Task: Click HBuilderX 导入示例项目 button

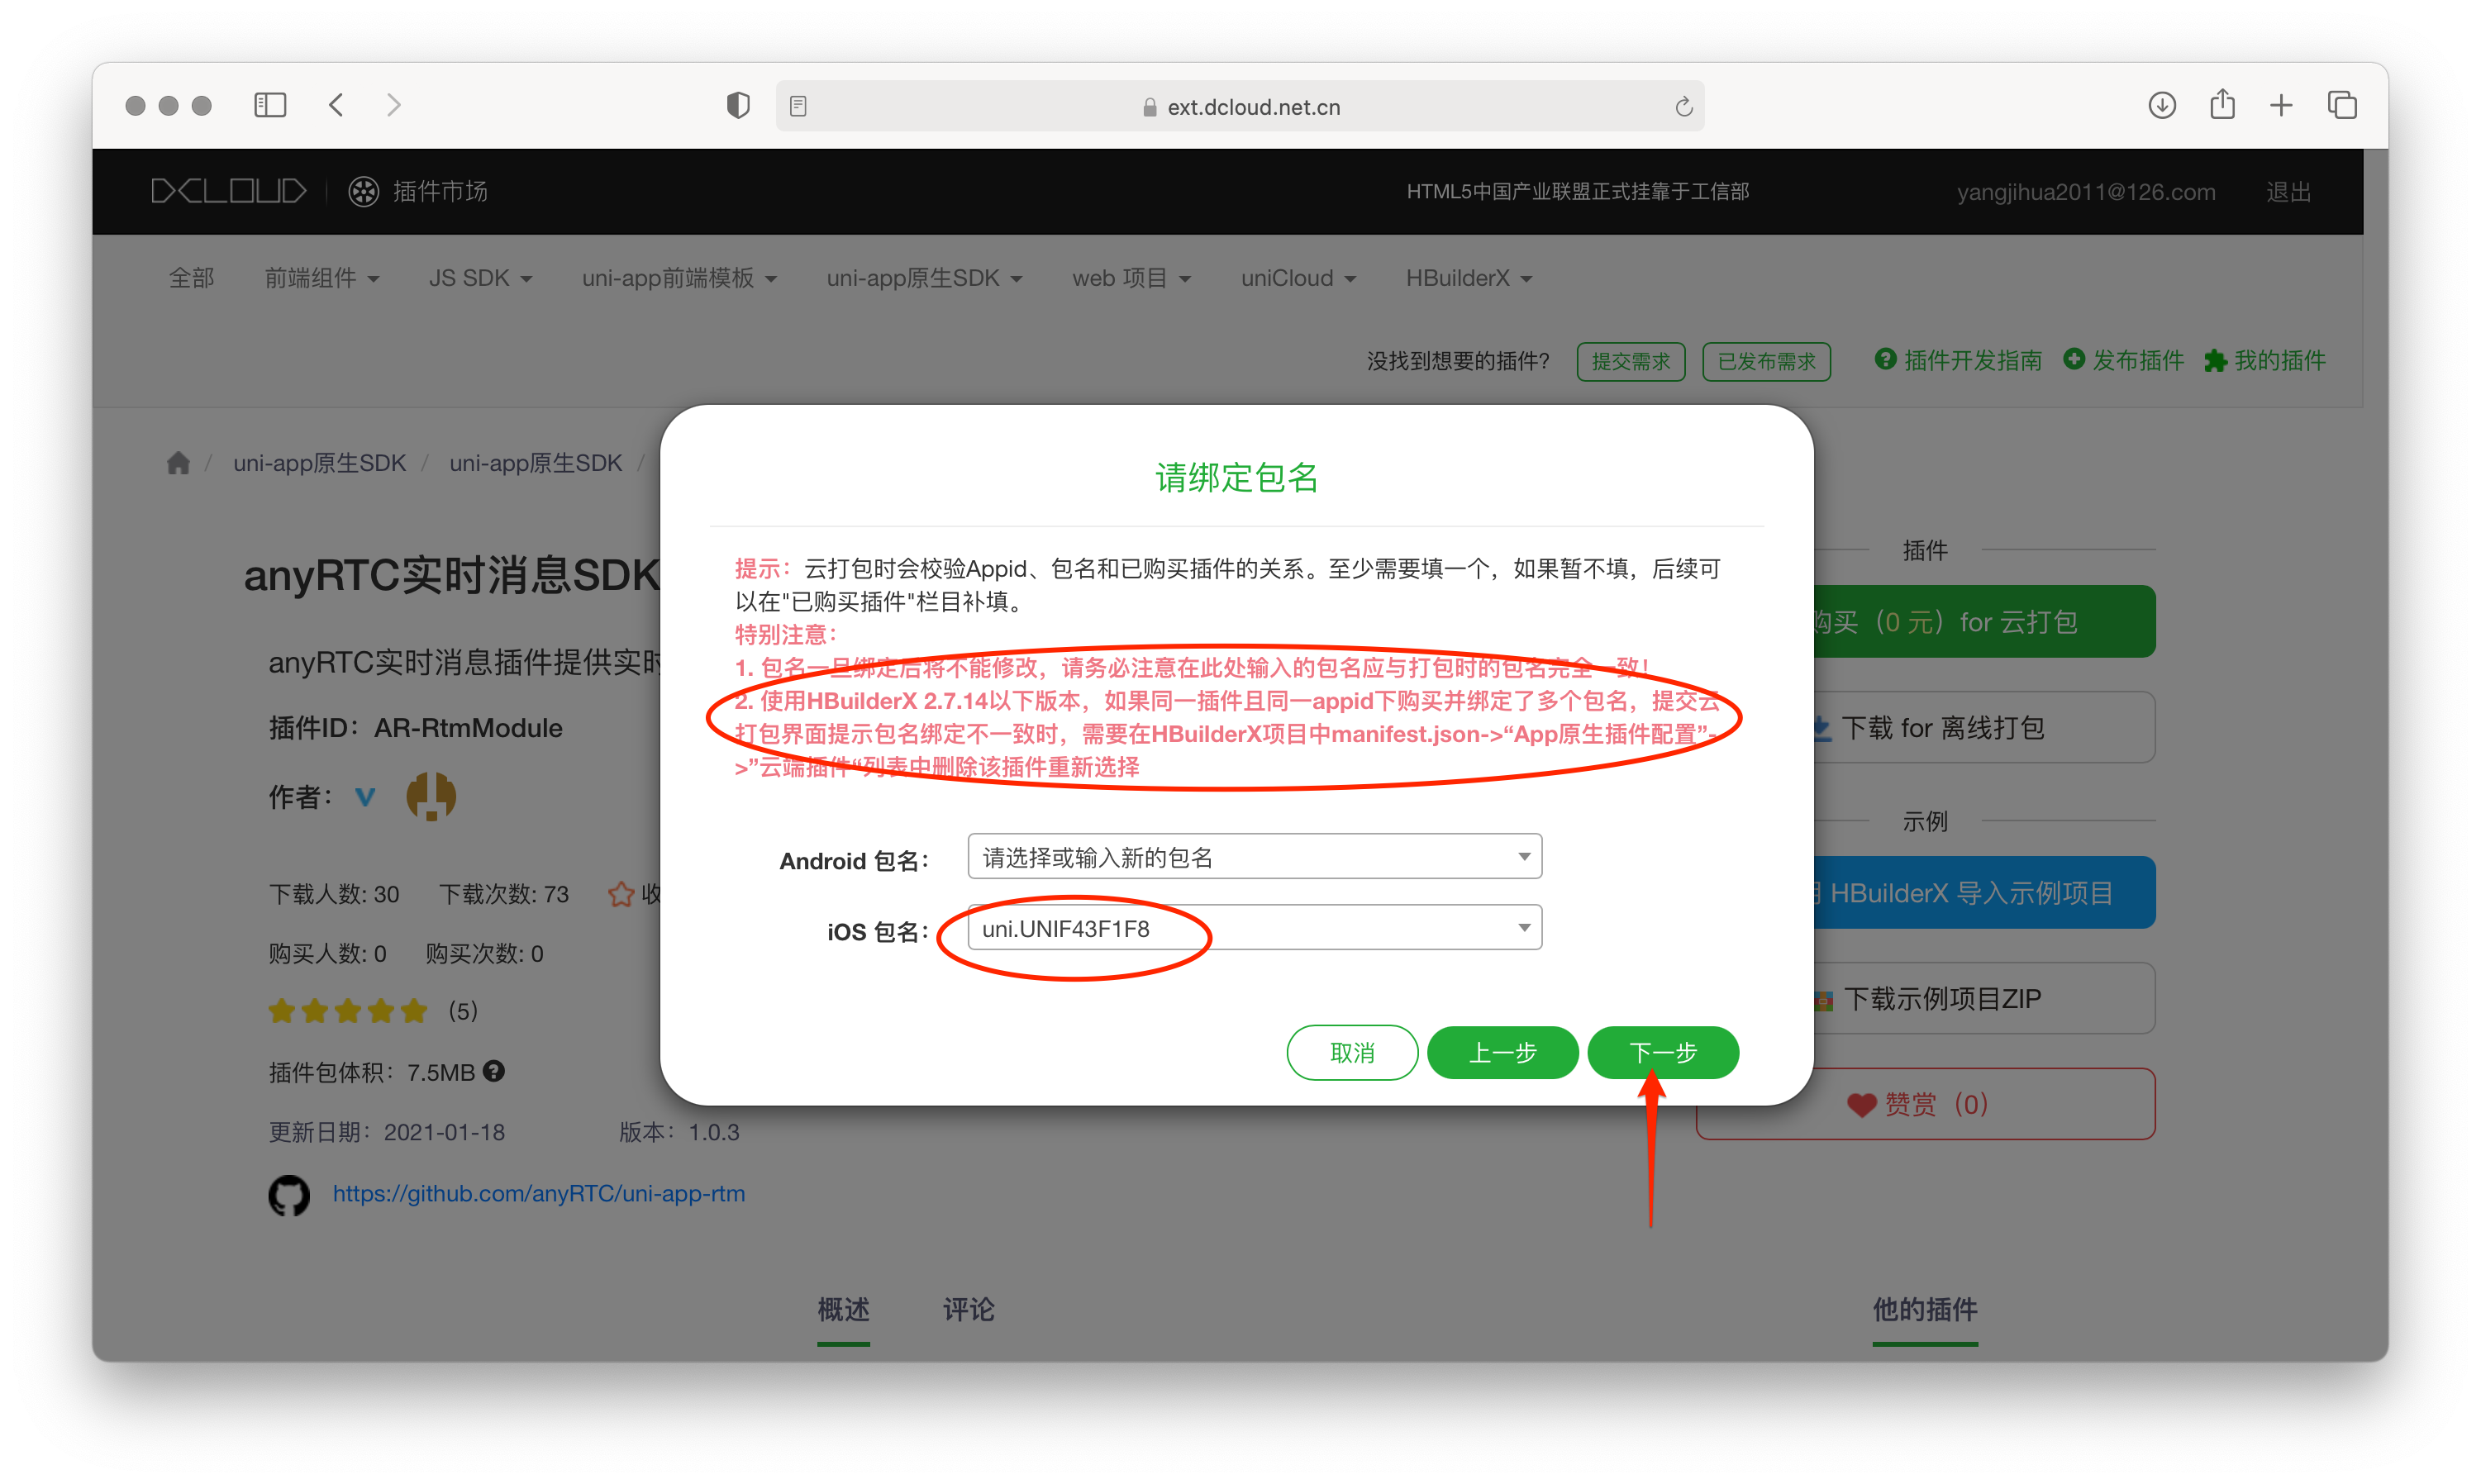Action: [1984, 892]
